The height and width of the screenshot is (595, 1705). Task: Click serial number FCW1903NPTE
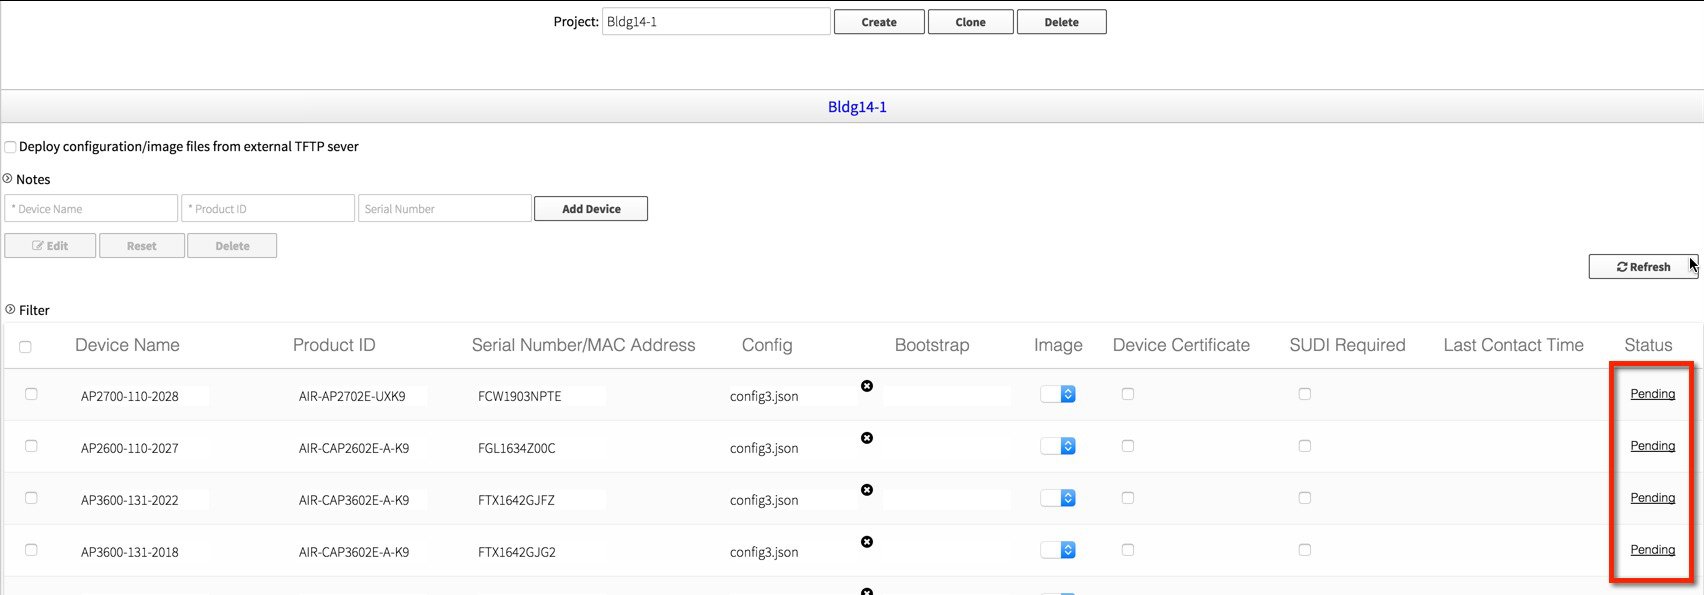click(x=520, y=397)
